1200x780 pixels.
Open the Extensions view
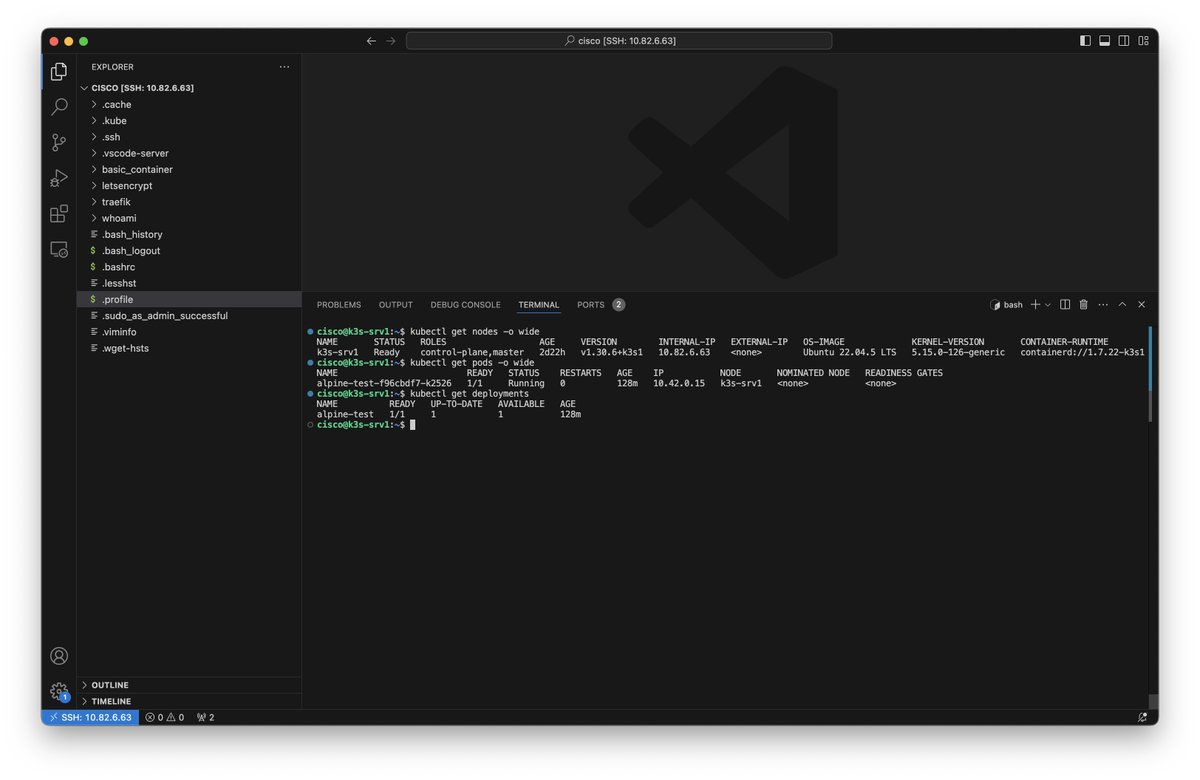click(59, 214)
